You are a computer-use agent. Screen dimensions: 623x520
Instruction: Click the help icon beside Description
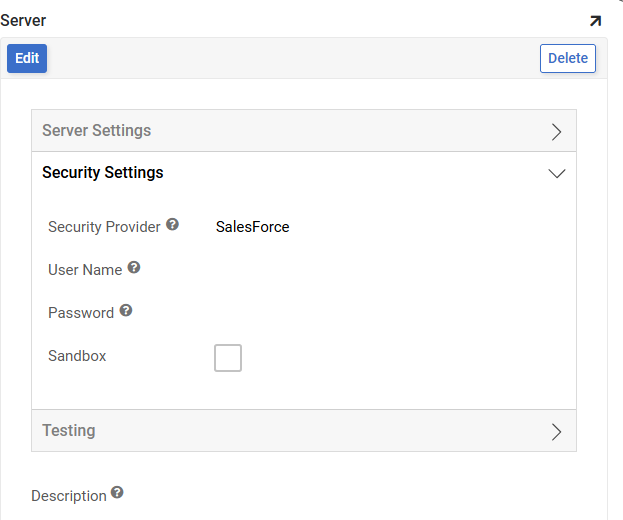pos(118,493)
